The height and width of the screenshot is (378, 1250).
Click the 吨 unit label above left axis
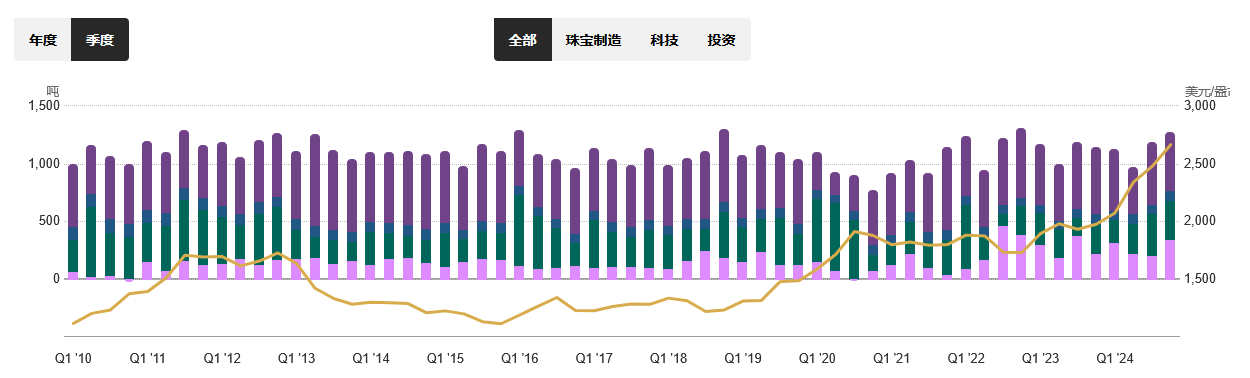click(53, 91)
